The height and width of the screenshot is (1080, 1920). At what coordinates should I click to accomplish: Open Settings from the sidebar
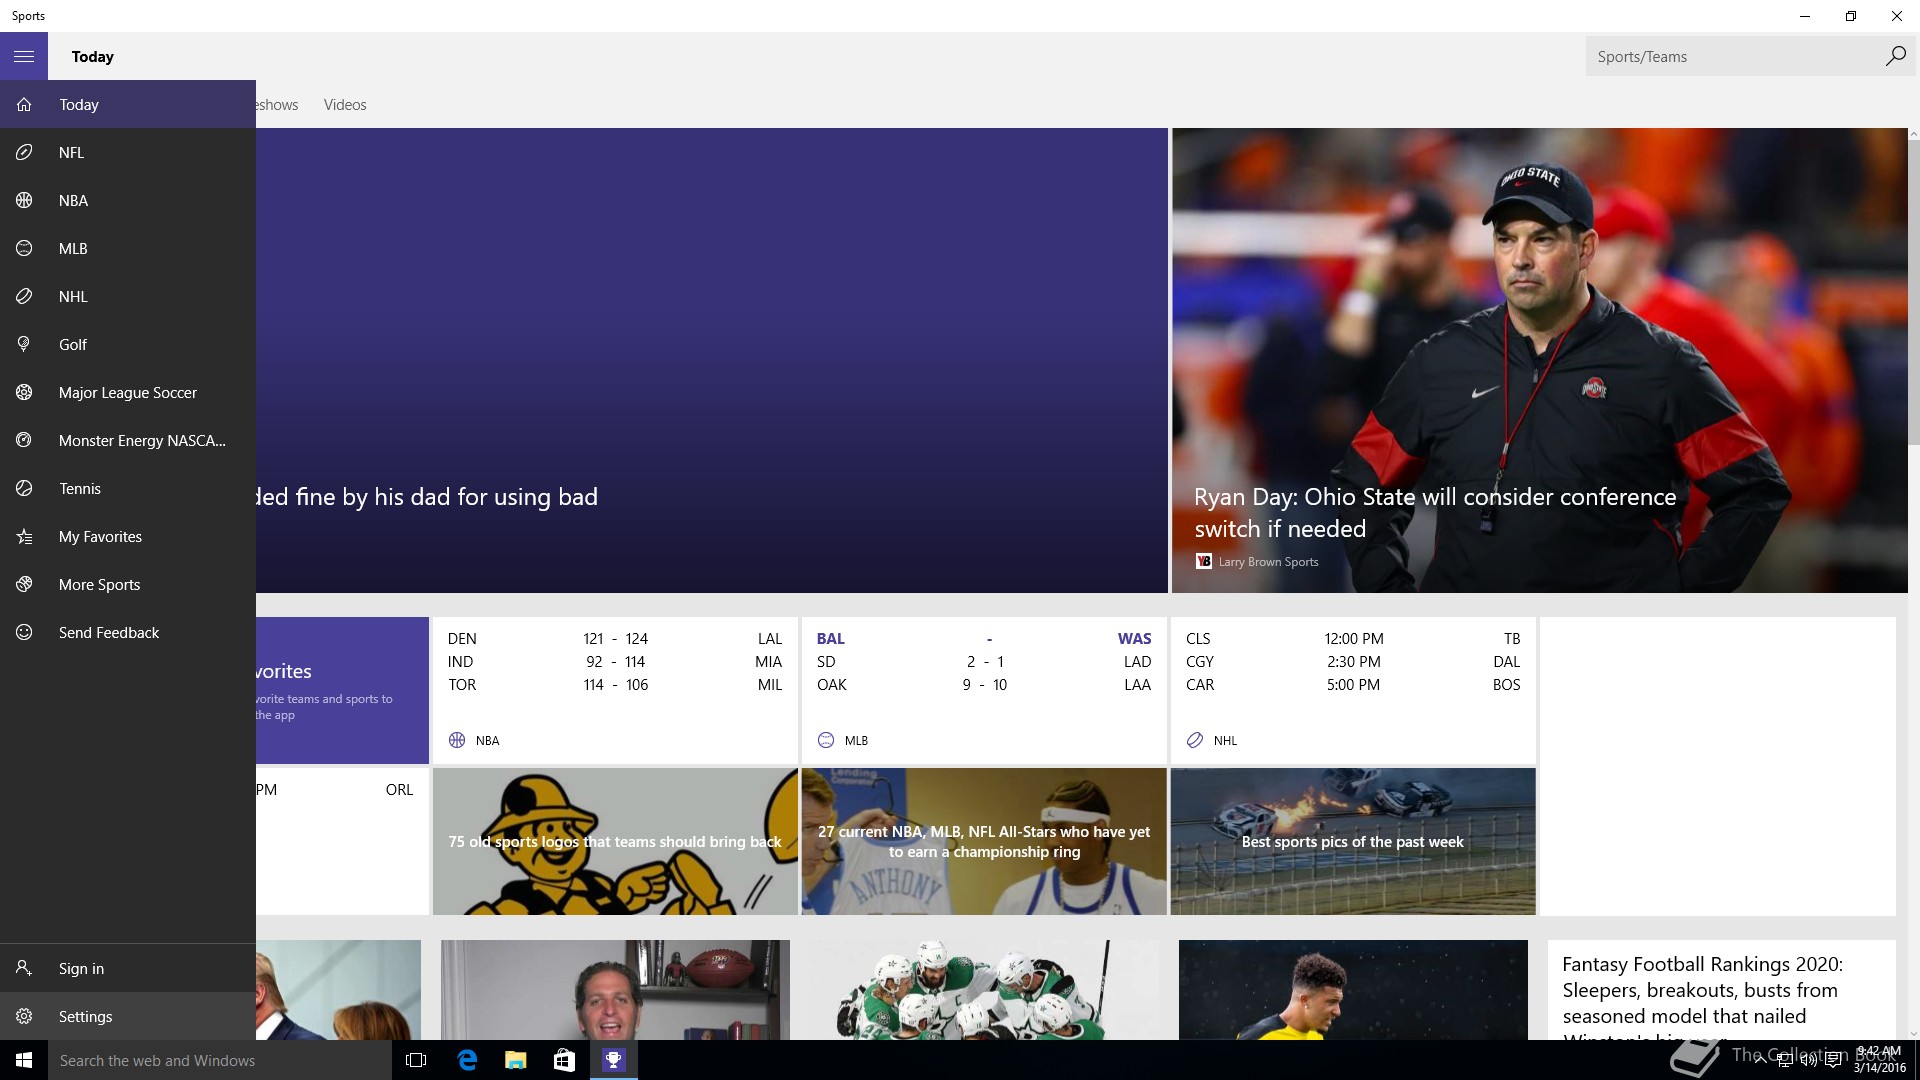pyautogui.click(x=128, y=1016)
